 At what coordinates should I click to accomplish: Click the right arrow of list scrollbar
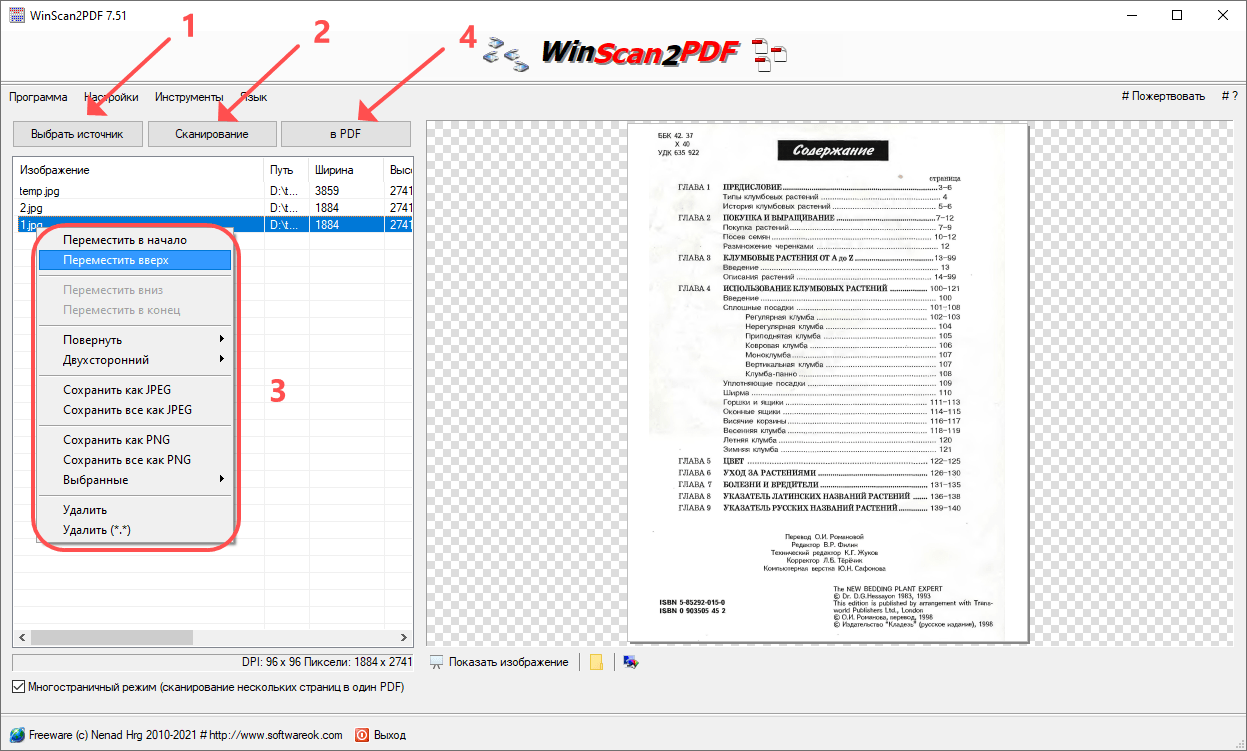click(404, 637)
